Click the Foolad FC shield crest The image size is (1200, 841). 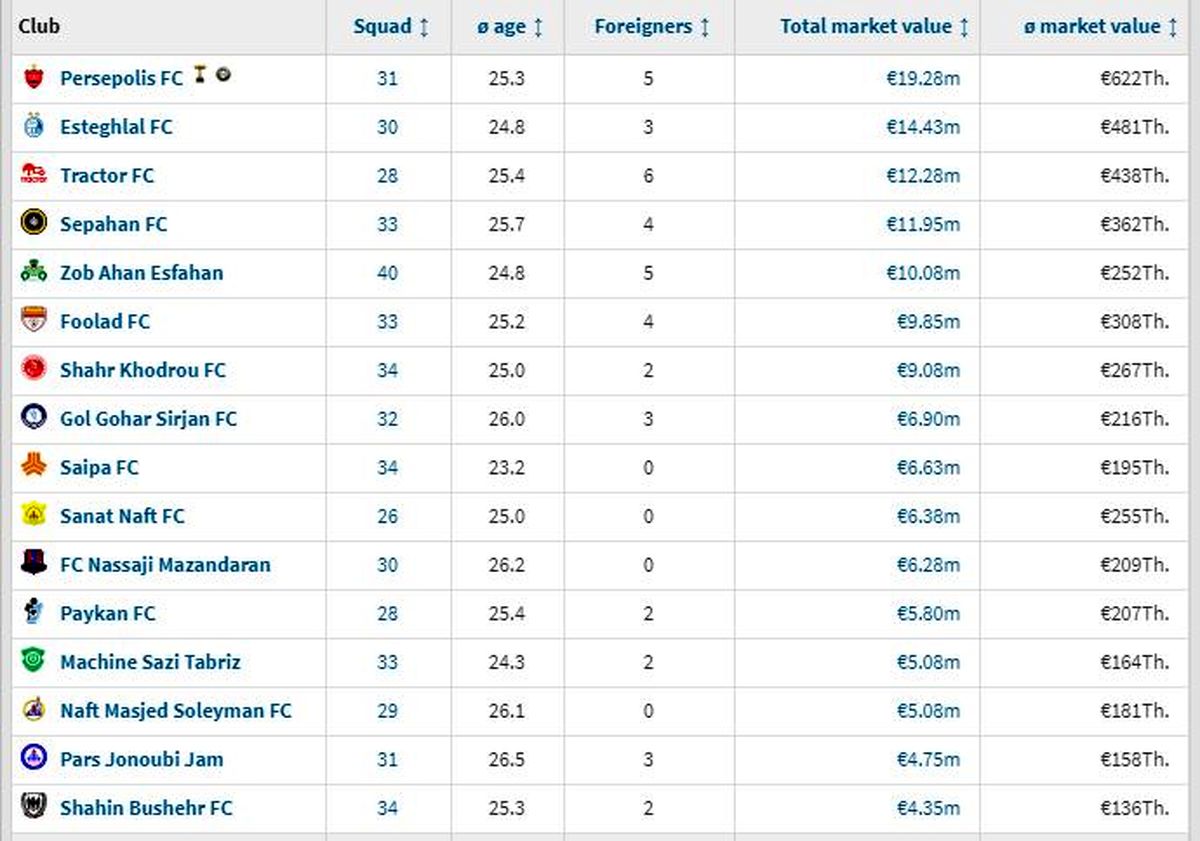point(33,320)
